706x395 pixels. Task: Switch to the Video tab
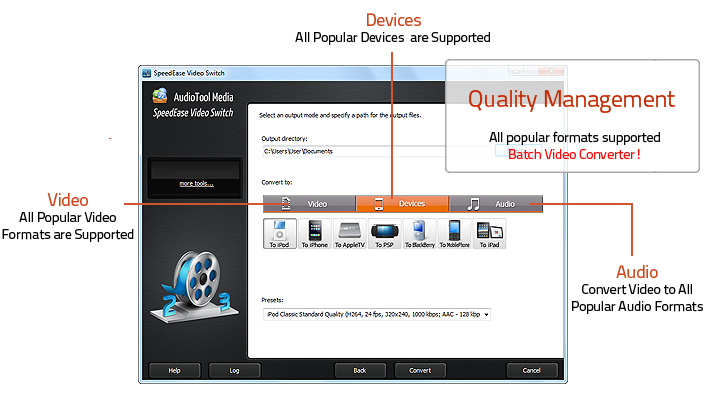(x=309, y=204)
